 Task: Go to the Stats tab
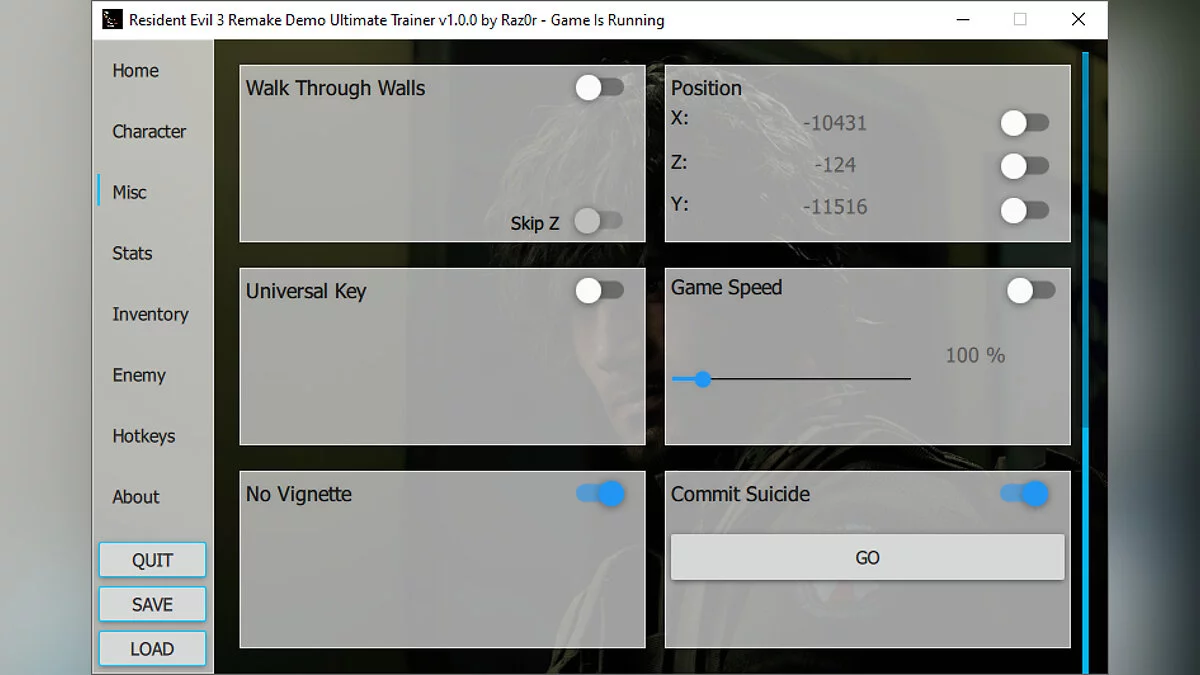point(132,254)
